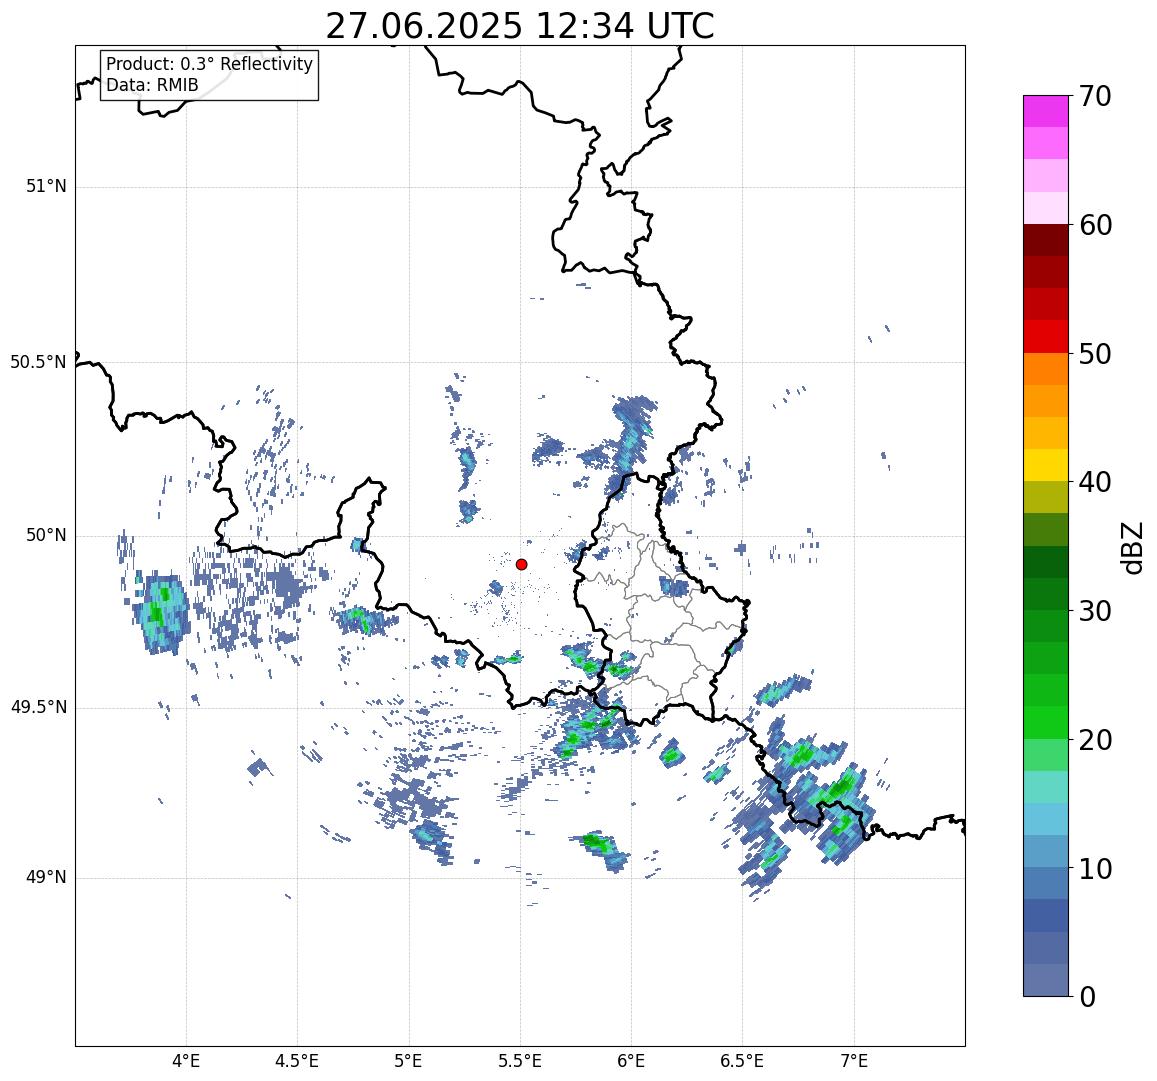1157x1081 pixels.
Task: Click the yellow 40 dBZ colorbar segment
Action: [1046, 466]
